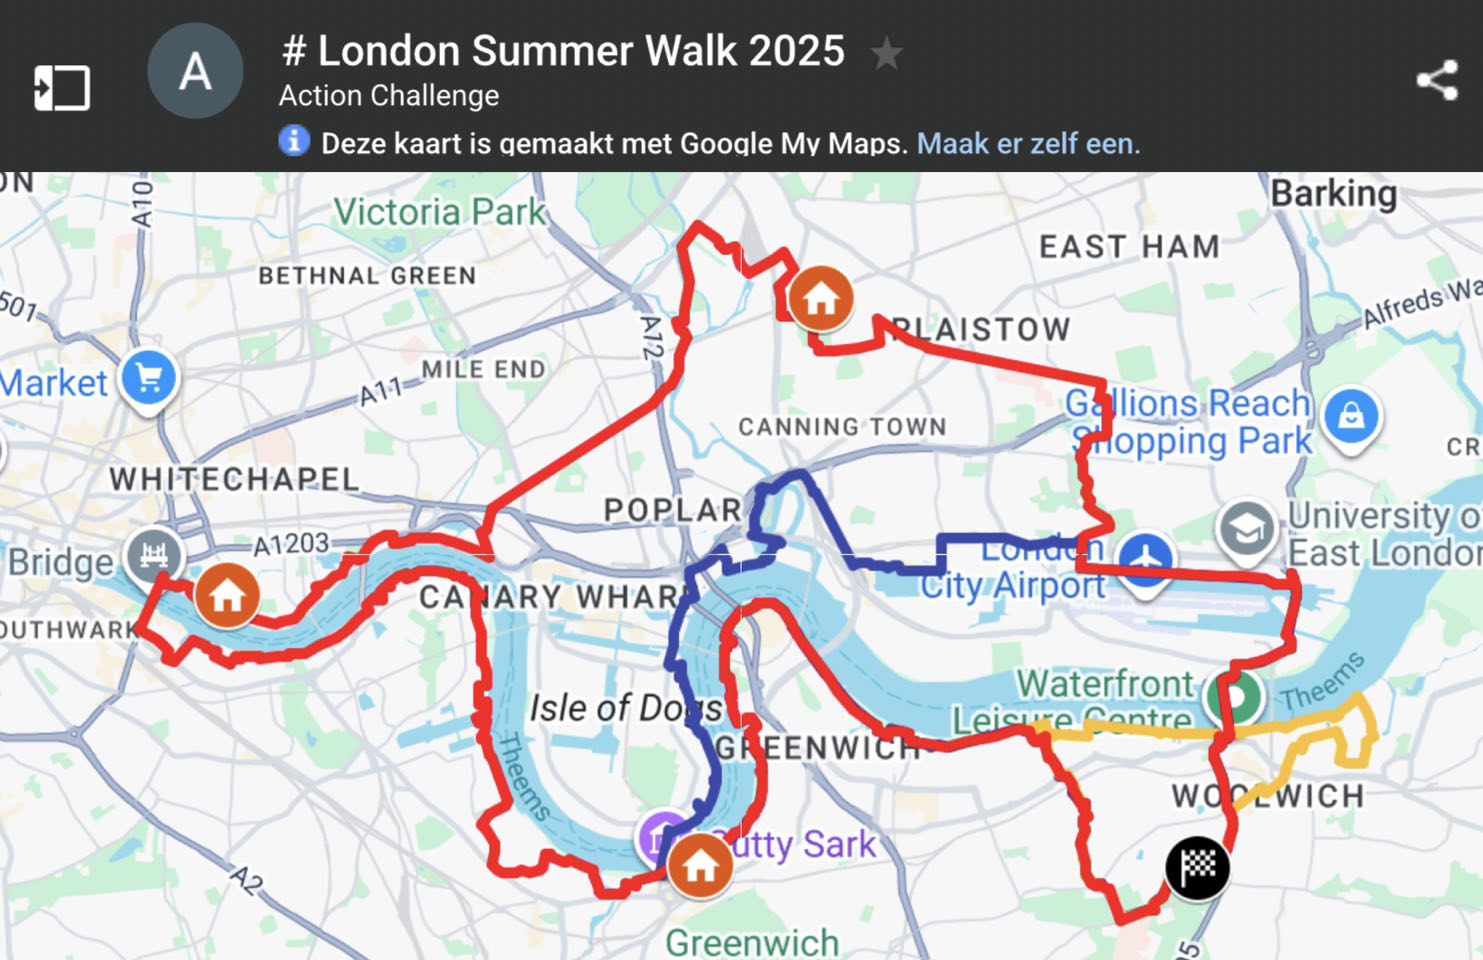Click the green start marker near Waterfront
1483x960 pixels.
click(1236, 696)
